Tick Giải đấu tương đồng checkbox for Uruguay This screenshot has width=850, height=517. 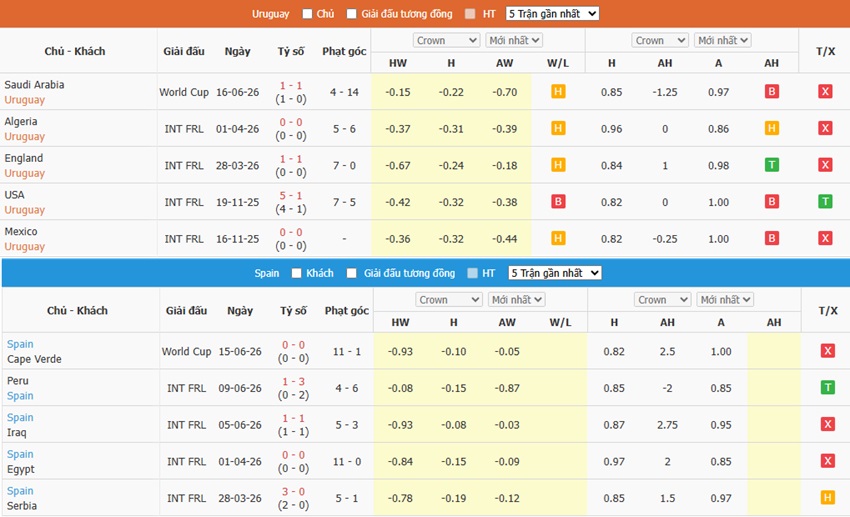pos(352,14)
